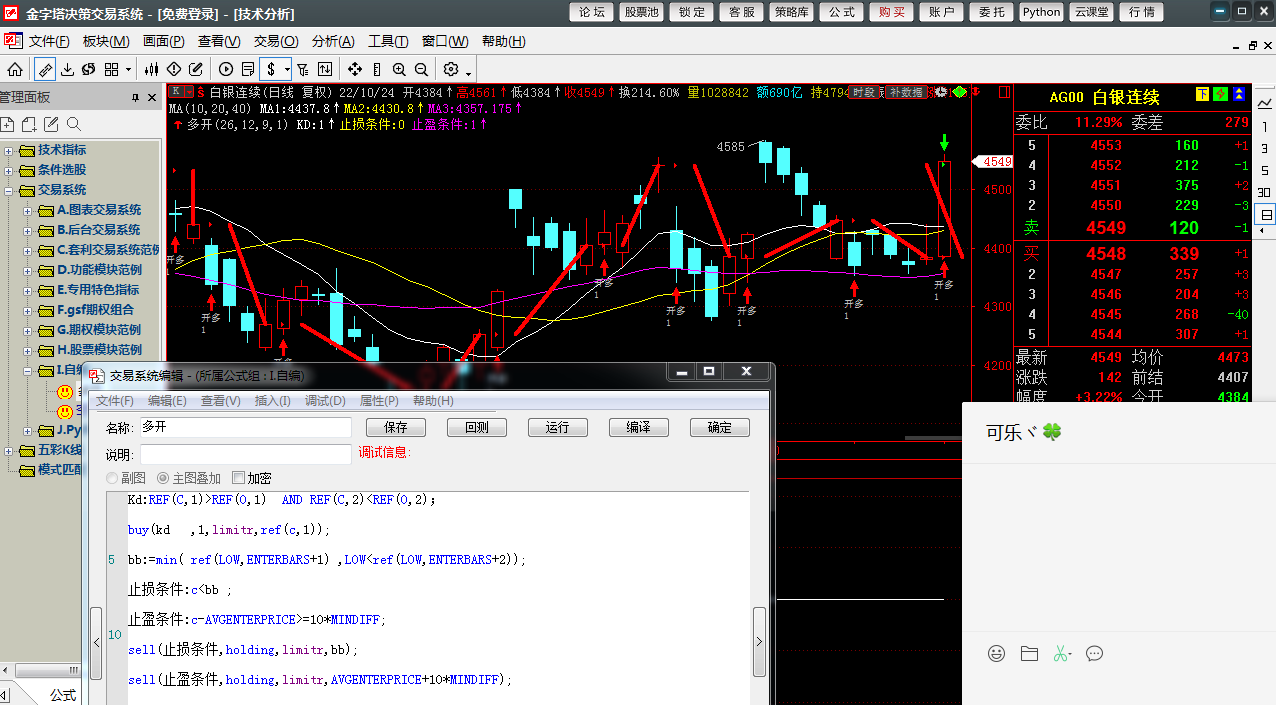
Task: Click the 时段 button on chart
Action: tap(865, 92)
